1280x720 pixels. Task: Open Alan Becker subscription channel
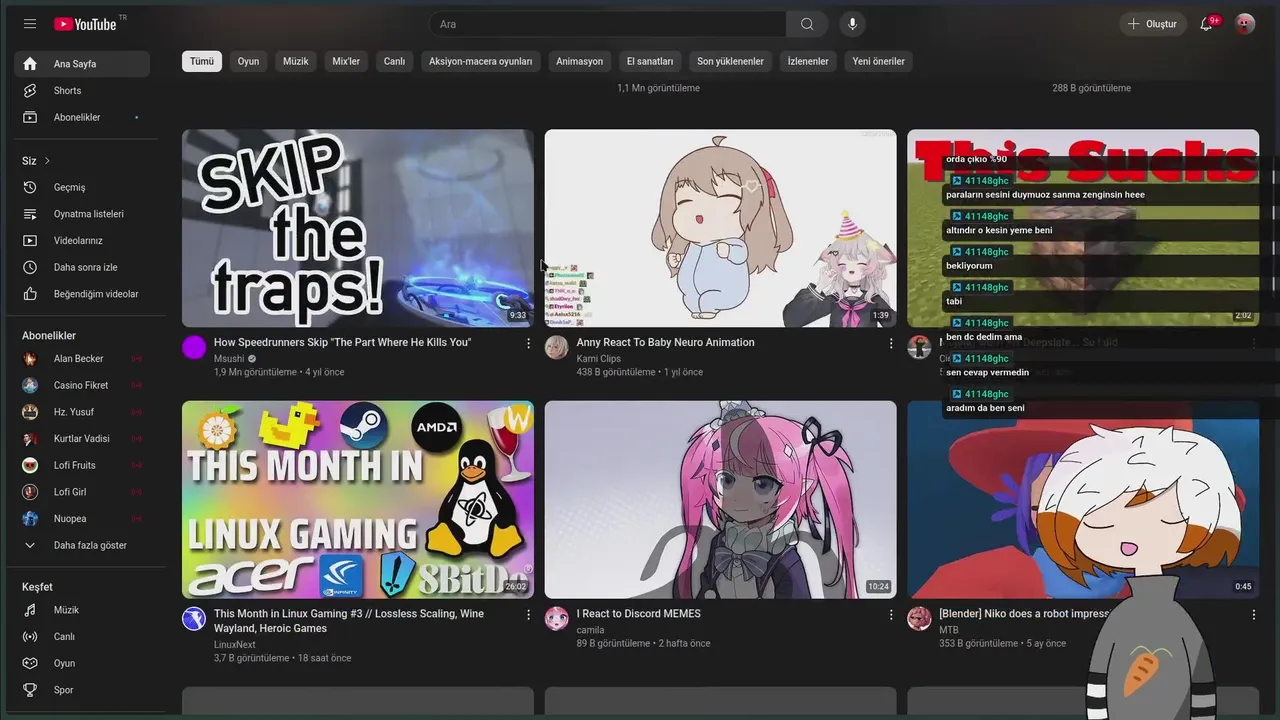click(82, 359)
